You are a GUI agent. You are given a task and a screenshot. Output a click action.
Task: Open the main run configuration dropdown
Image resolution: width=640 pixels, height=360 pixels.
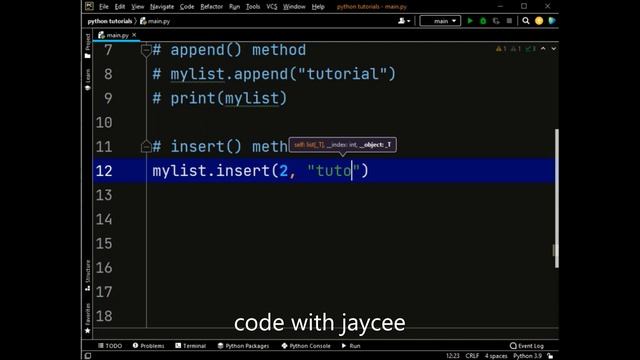pos(440,21)
